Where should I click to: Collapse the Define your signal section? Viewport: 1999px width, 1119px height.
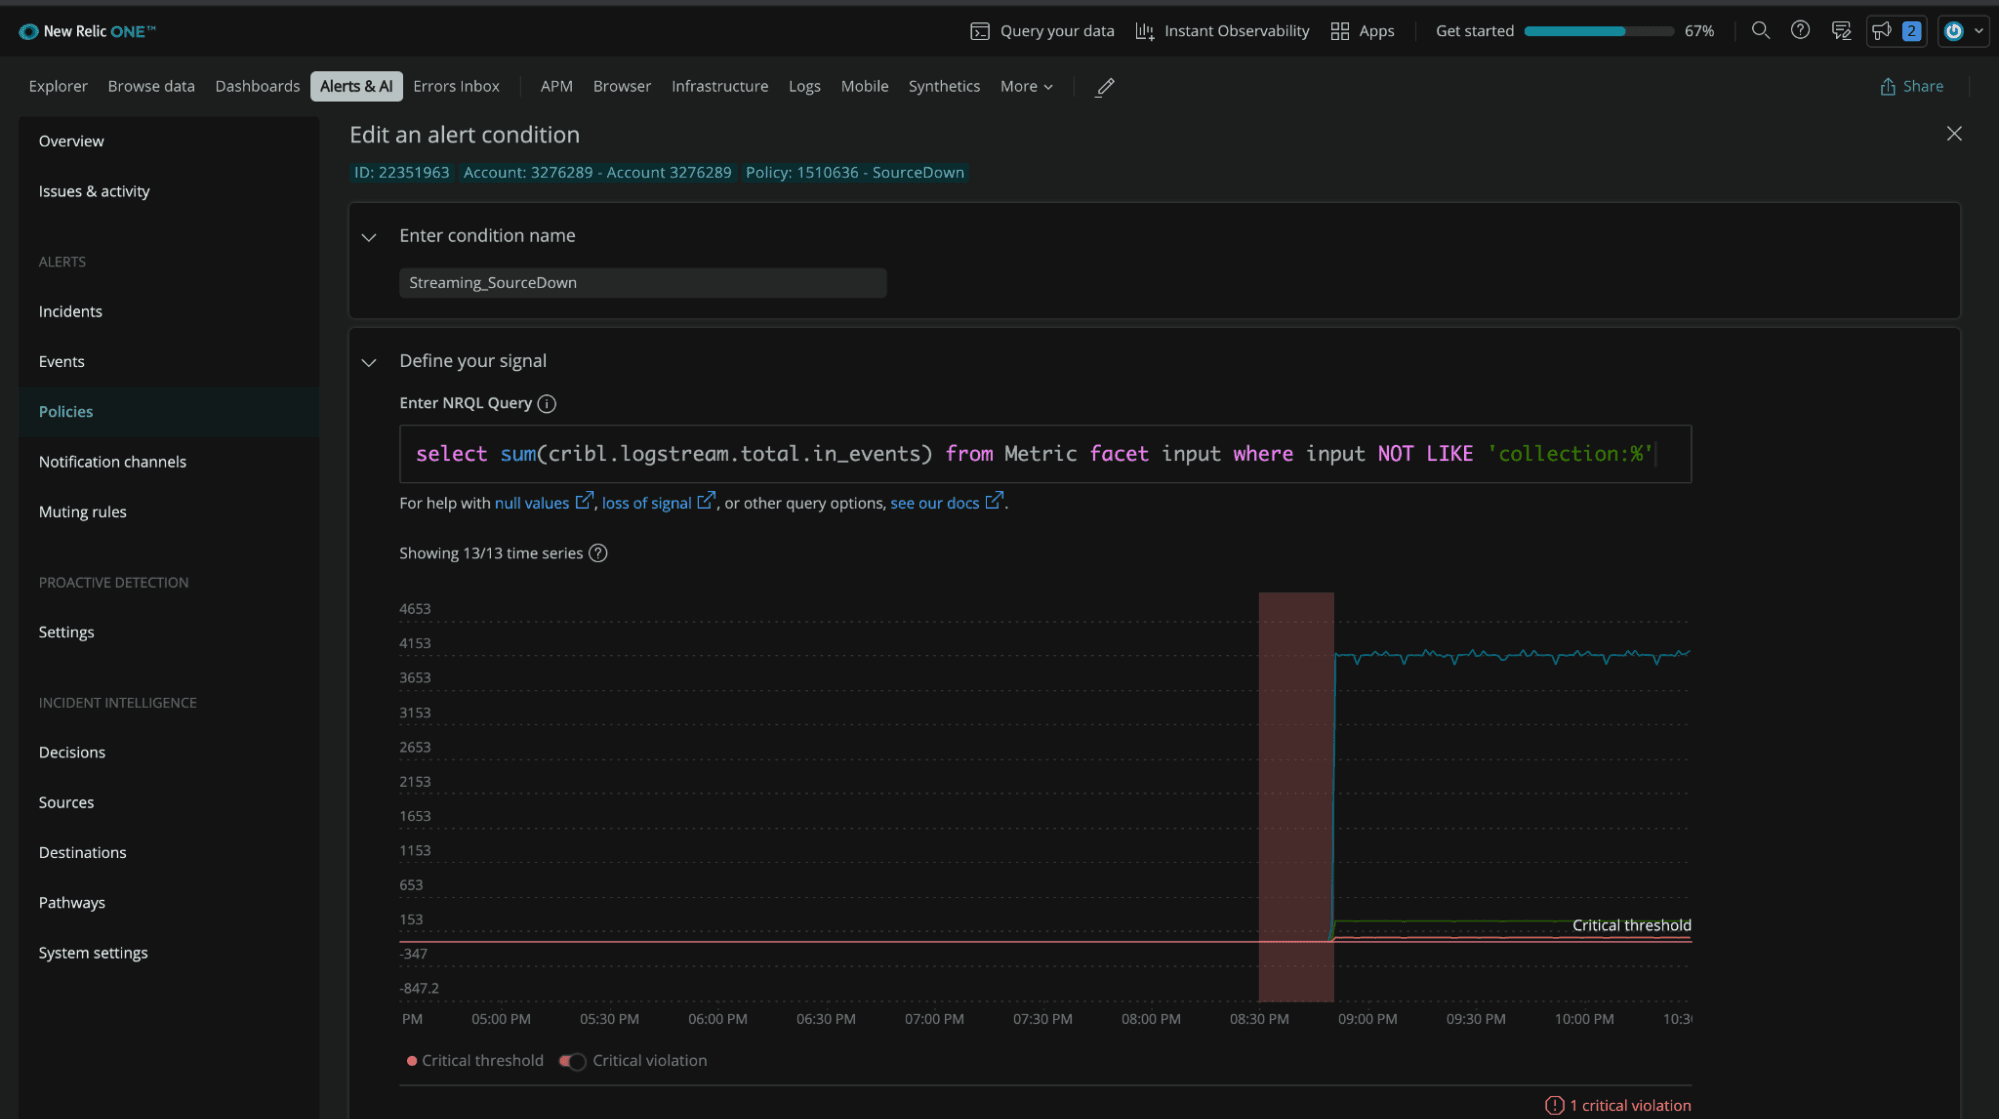click(x=369, y=362)
